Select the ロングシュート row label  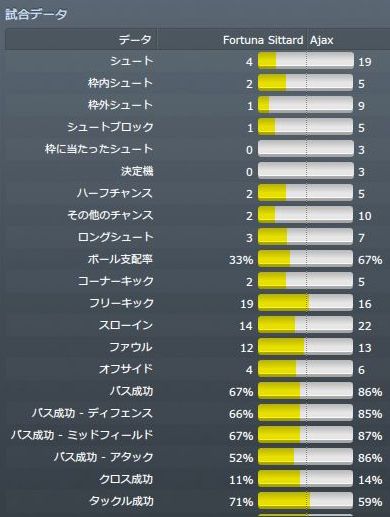coord(115,237)
